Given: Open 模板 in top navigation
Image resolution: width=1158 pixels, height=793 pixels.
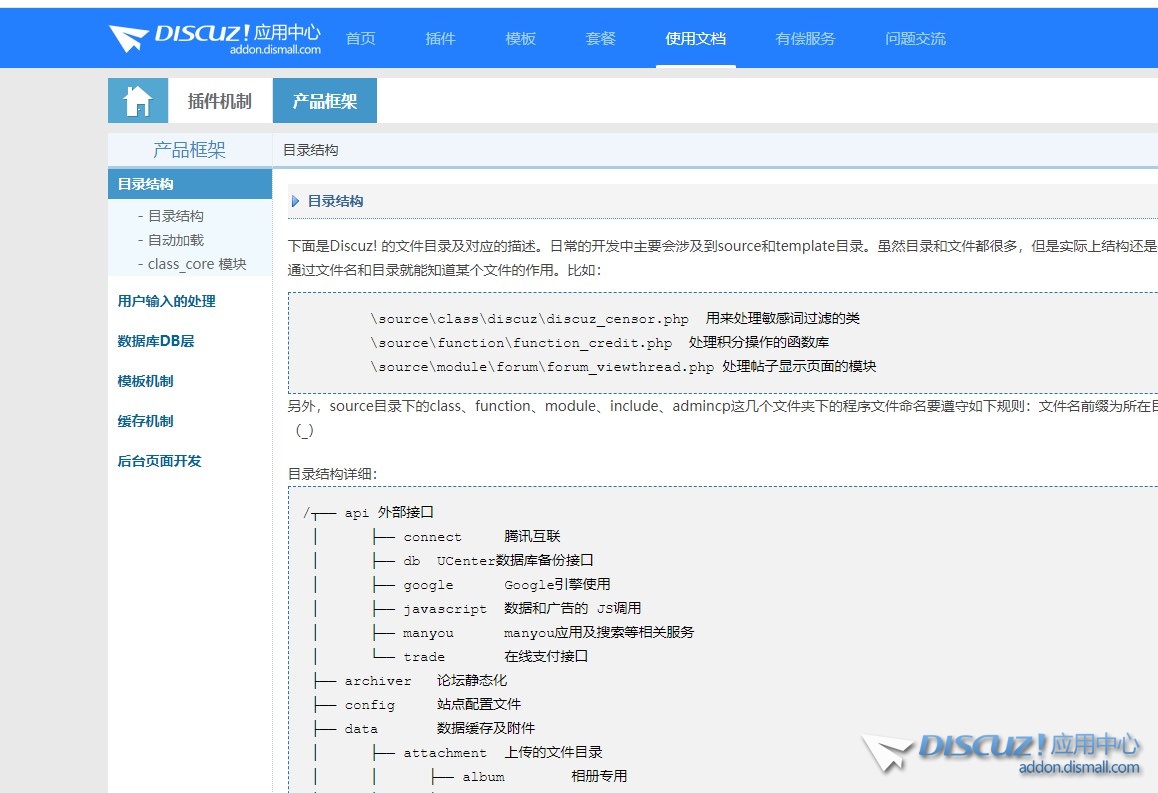Looking at the screenshot, I should 520,38.
